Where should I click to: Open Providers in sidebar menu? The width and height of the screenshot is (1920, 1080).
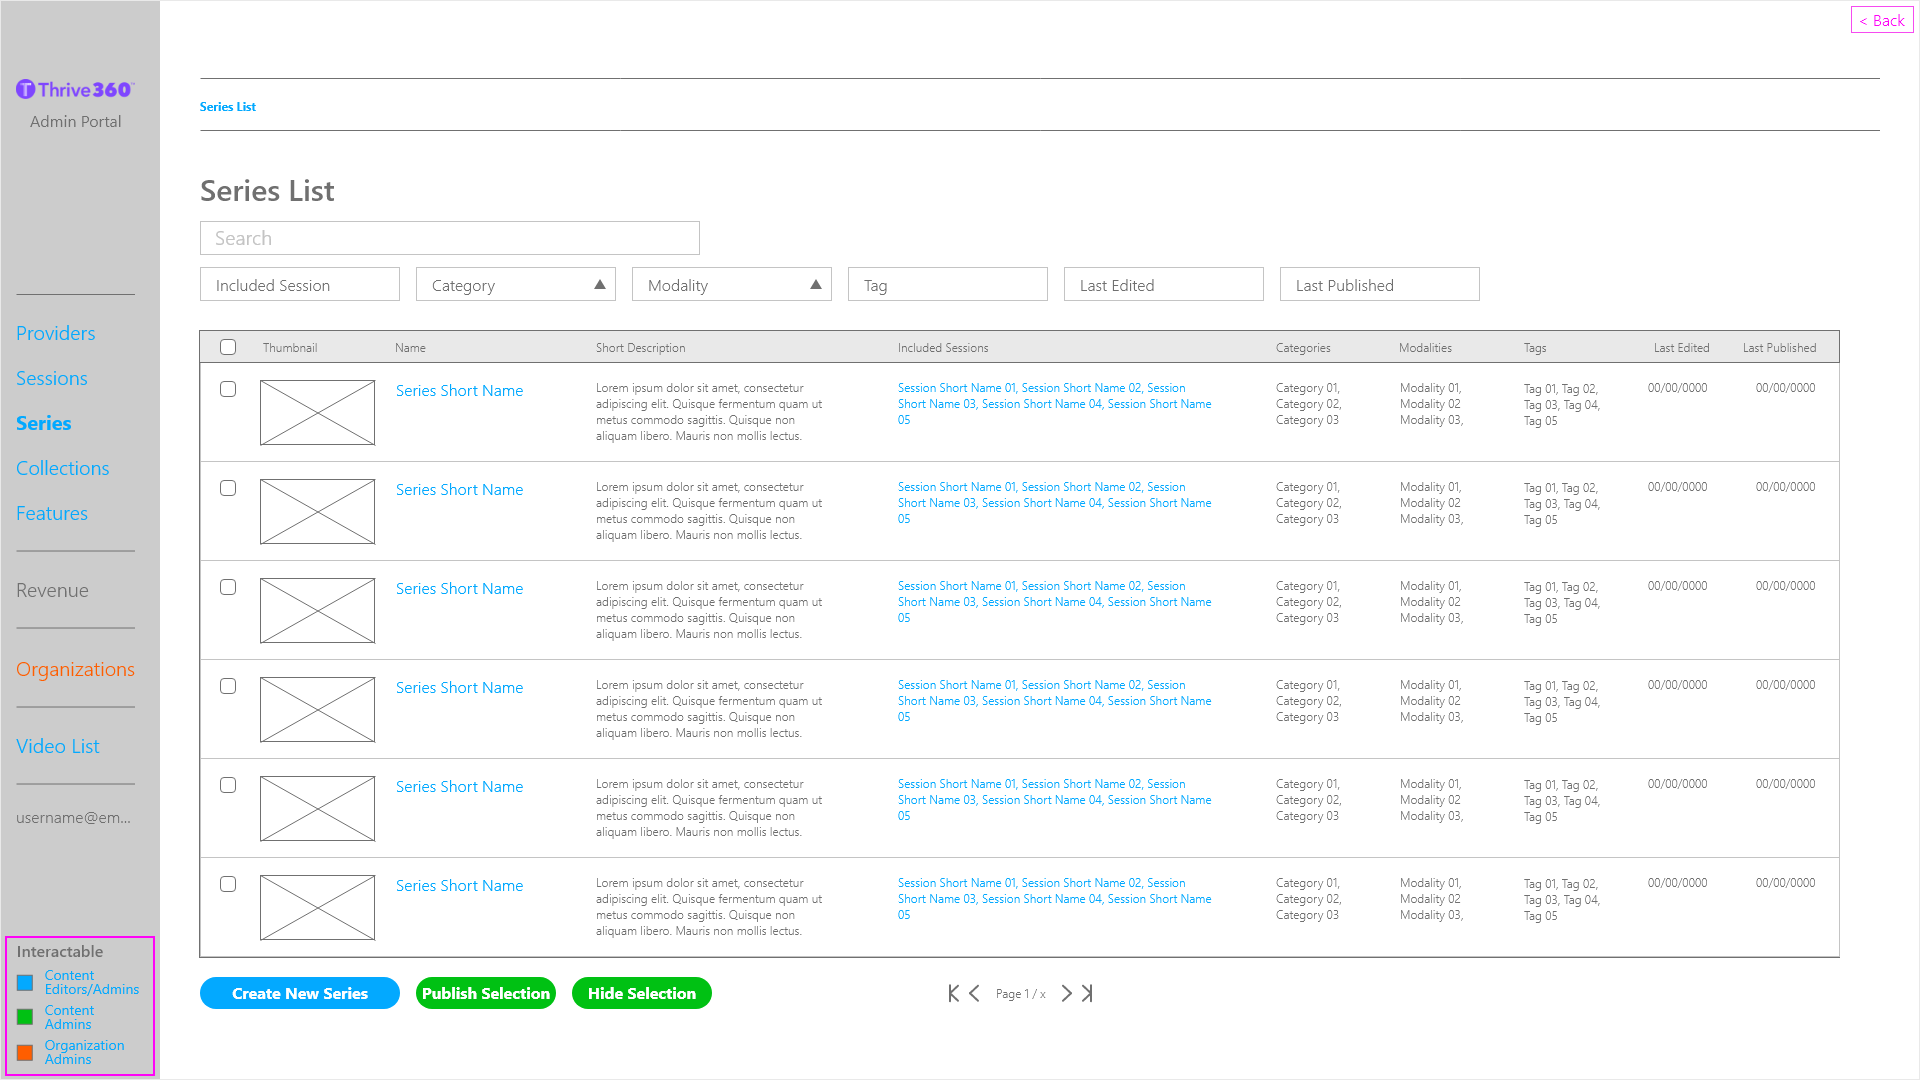55,333
